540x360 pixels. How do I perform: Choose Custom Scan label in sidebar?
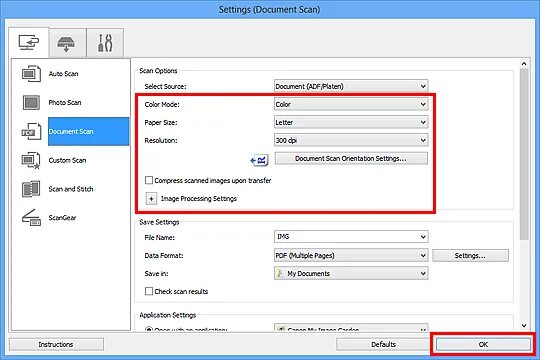tap(67, 161)
